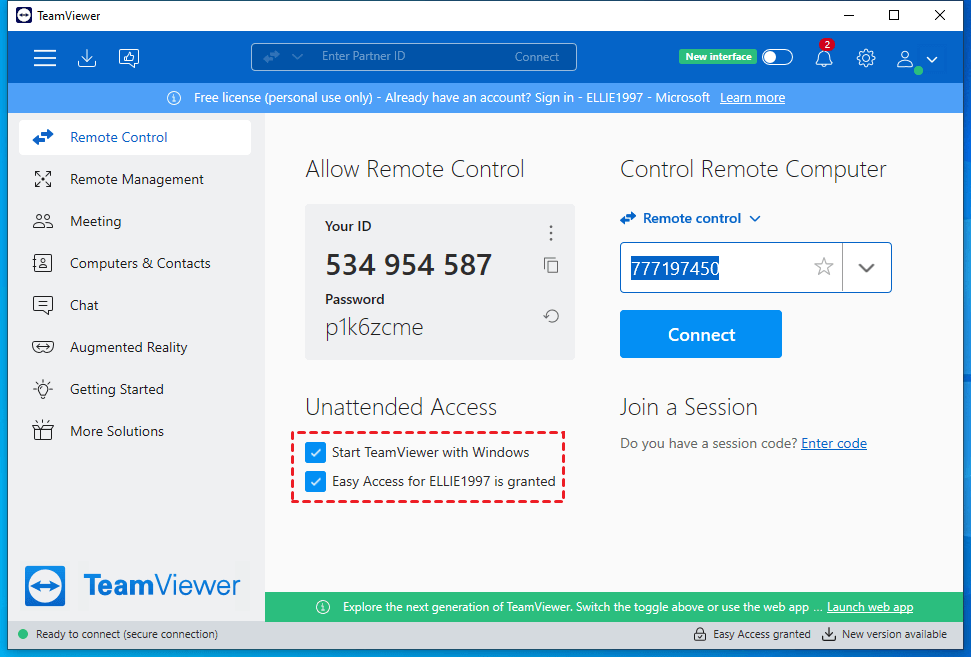Select Computers & Contacts in the sidebar
The width and height of the screenshot is (971, 657).
coord(140,263)
